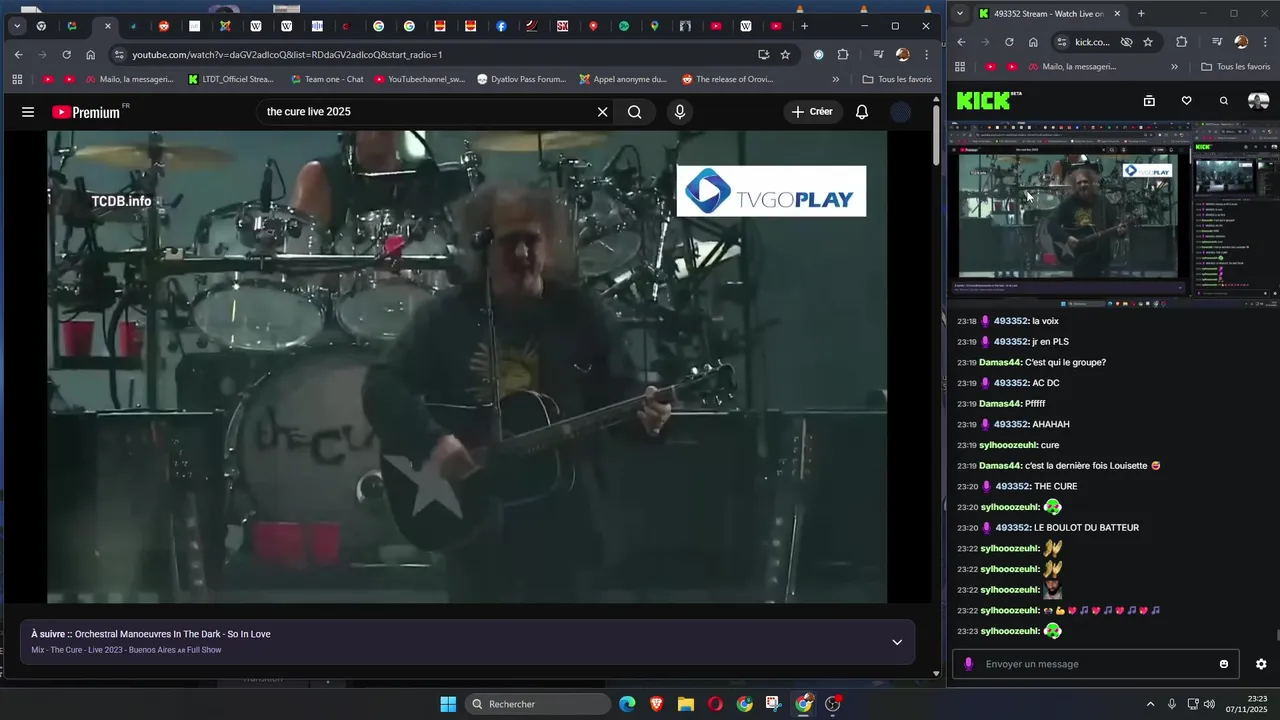Open the Kick chat emoji picker
1280x720 pixels.
click(x=1224, y=664)
